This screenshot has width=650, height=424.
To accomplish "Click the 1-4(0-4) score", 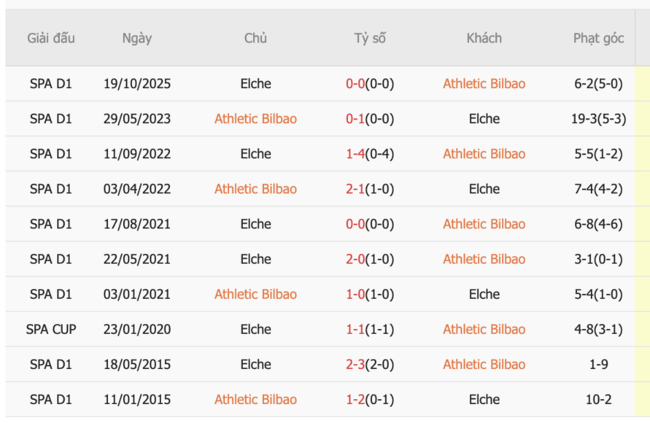I will click(x=370, y=154).
